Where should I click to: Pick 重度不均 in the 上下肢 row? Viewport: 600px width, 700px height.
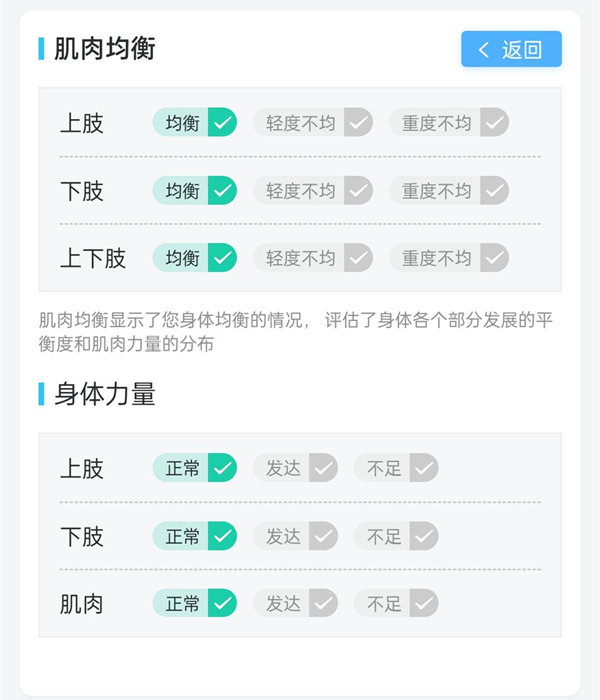[449, 258]
